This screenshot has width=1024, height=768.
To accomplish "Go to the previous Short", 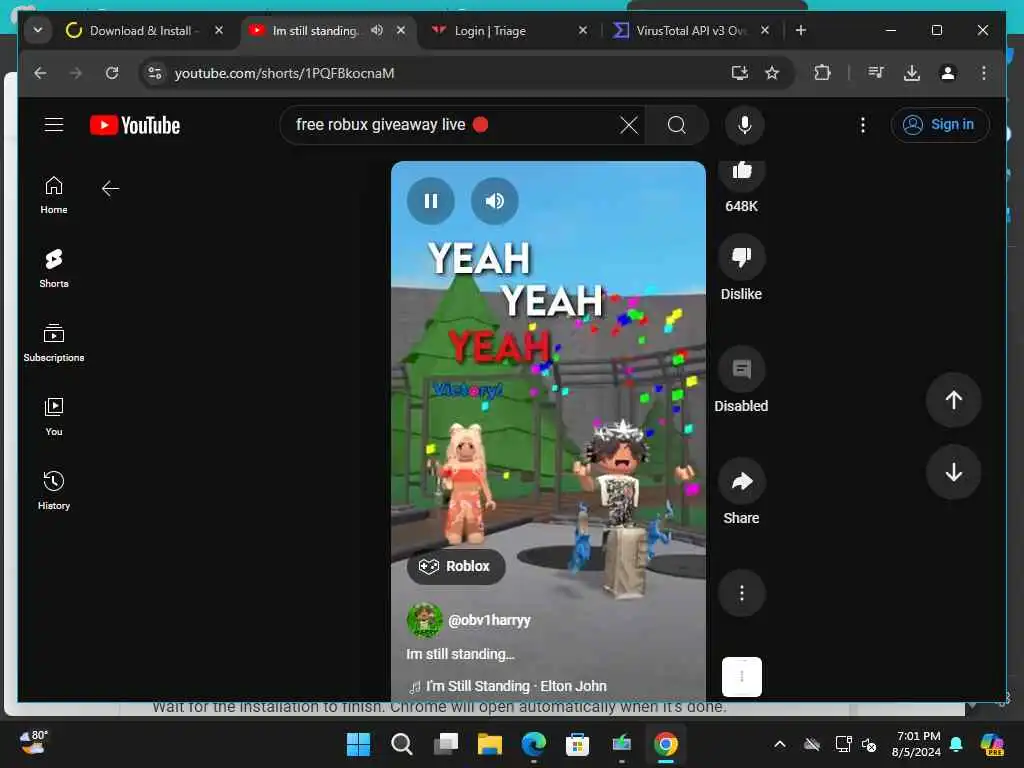I will point(953,400).
